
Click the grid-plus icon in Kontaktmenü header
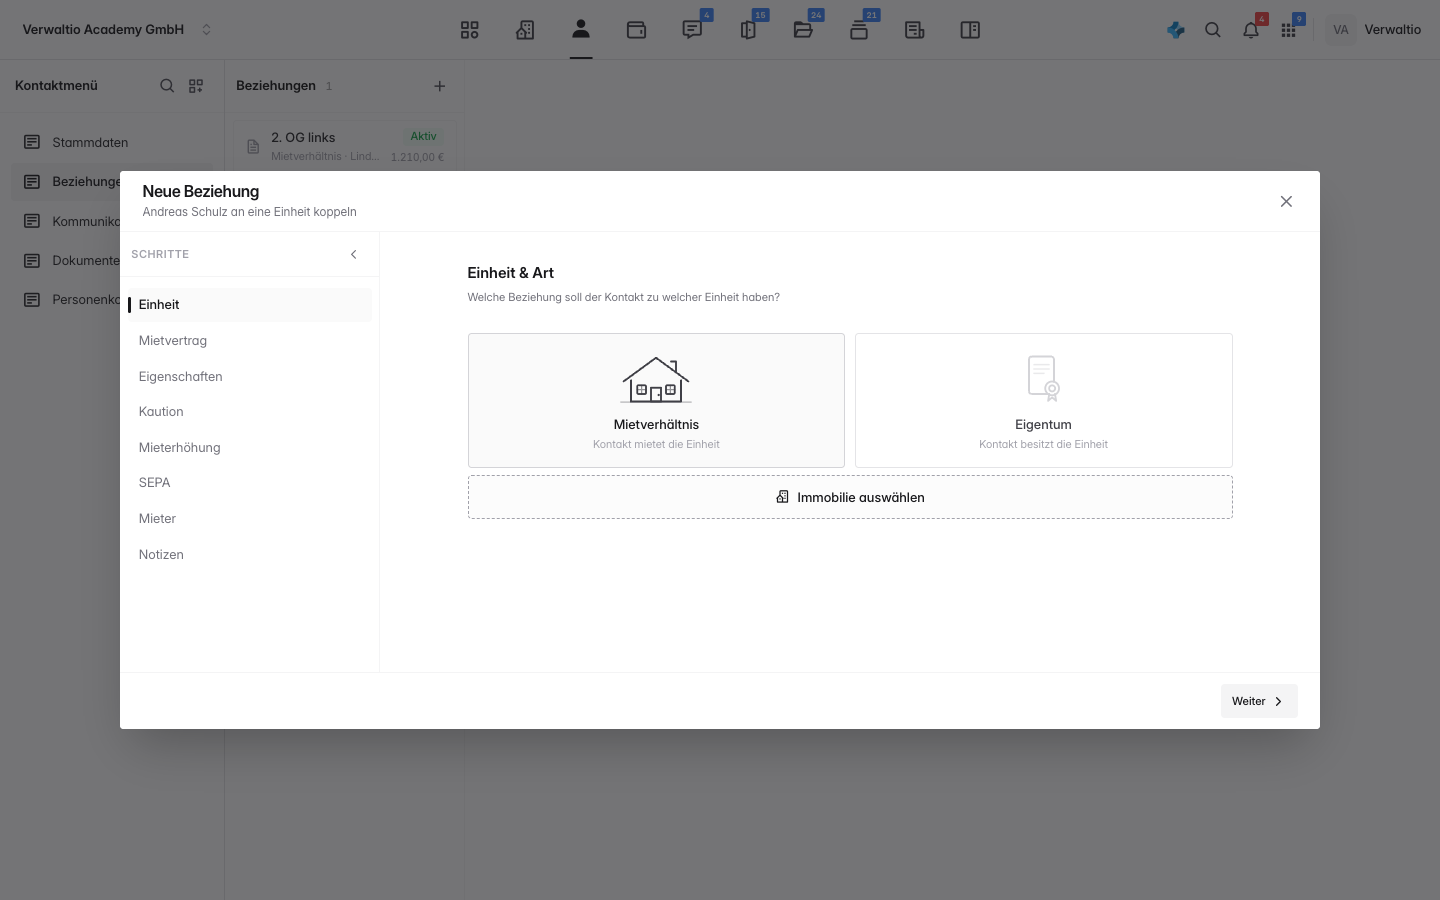(x=196, y=86)
